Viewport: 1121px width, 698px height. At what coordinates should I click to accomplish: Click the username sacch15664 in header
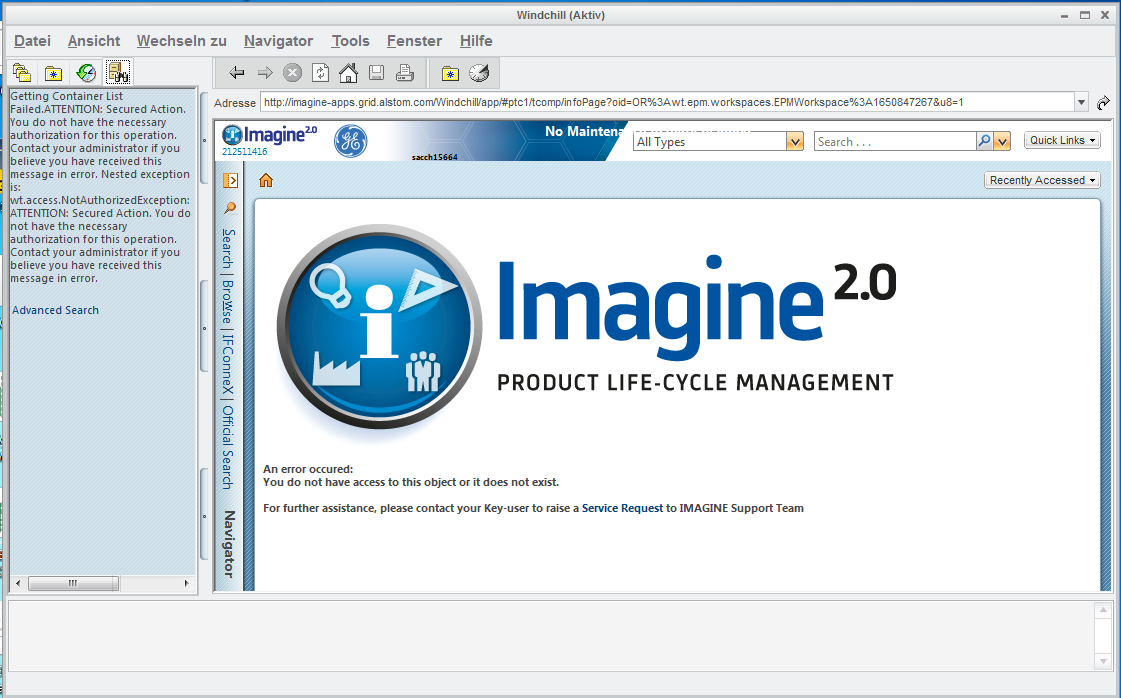pos(435,157)
